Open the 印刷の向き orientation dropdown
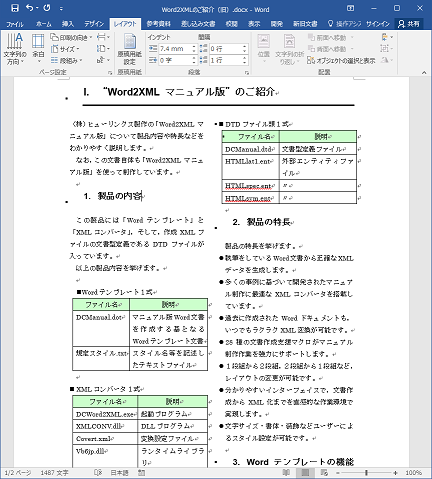The image size is (432, 479). [x=71, y=38]
